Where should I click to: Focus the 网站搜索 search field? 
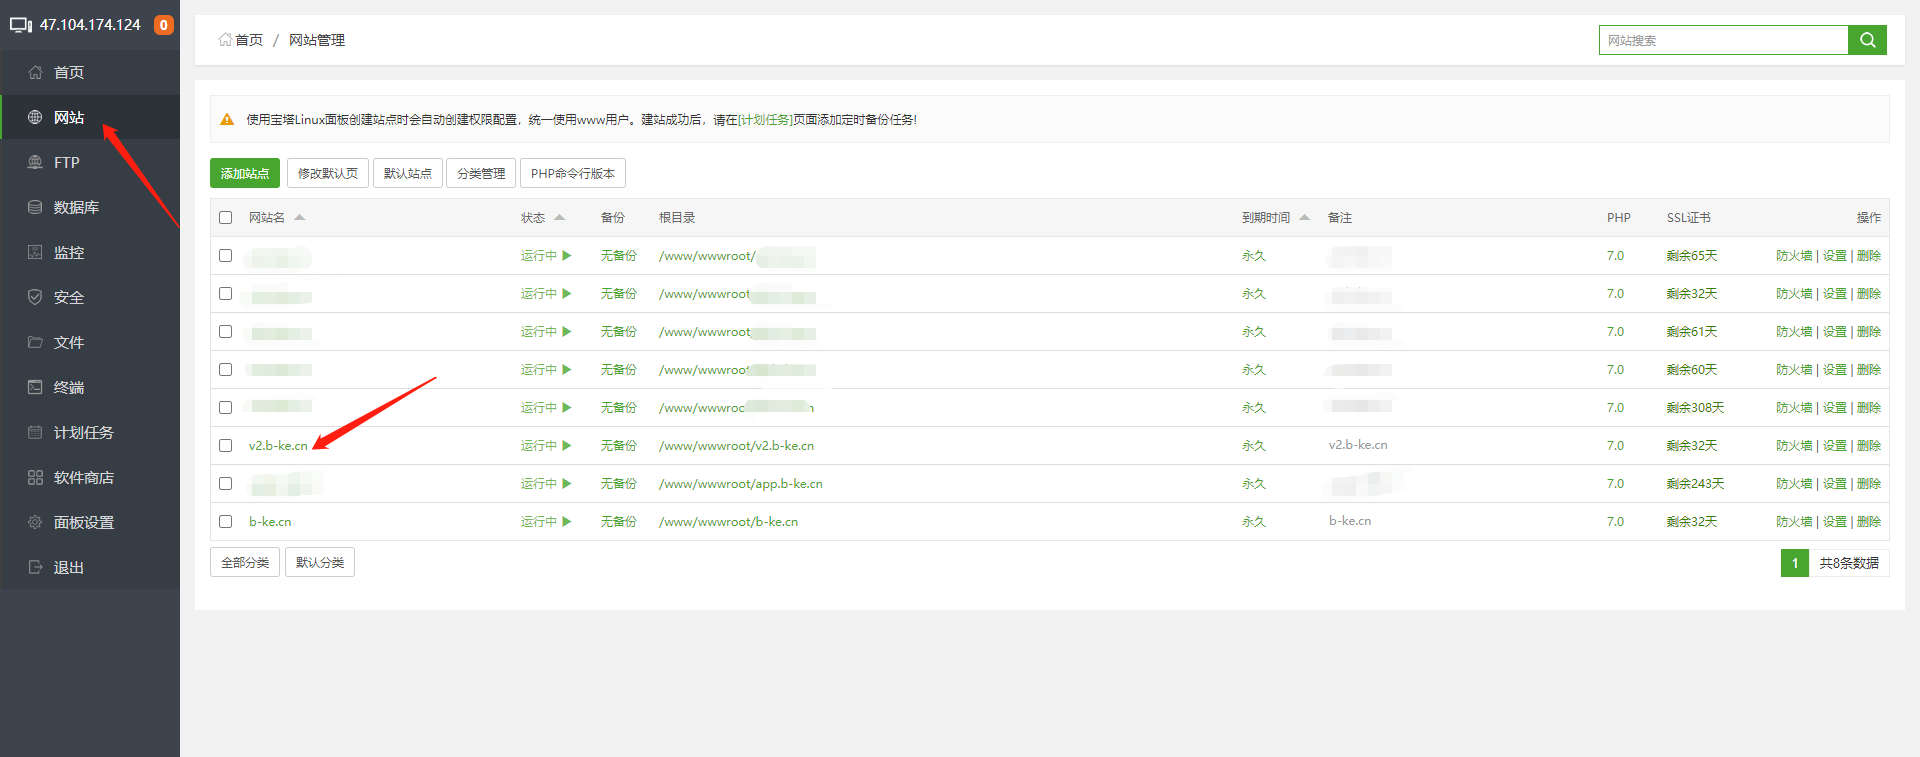(1722, 40)
